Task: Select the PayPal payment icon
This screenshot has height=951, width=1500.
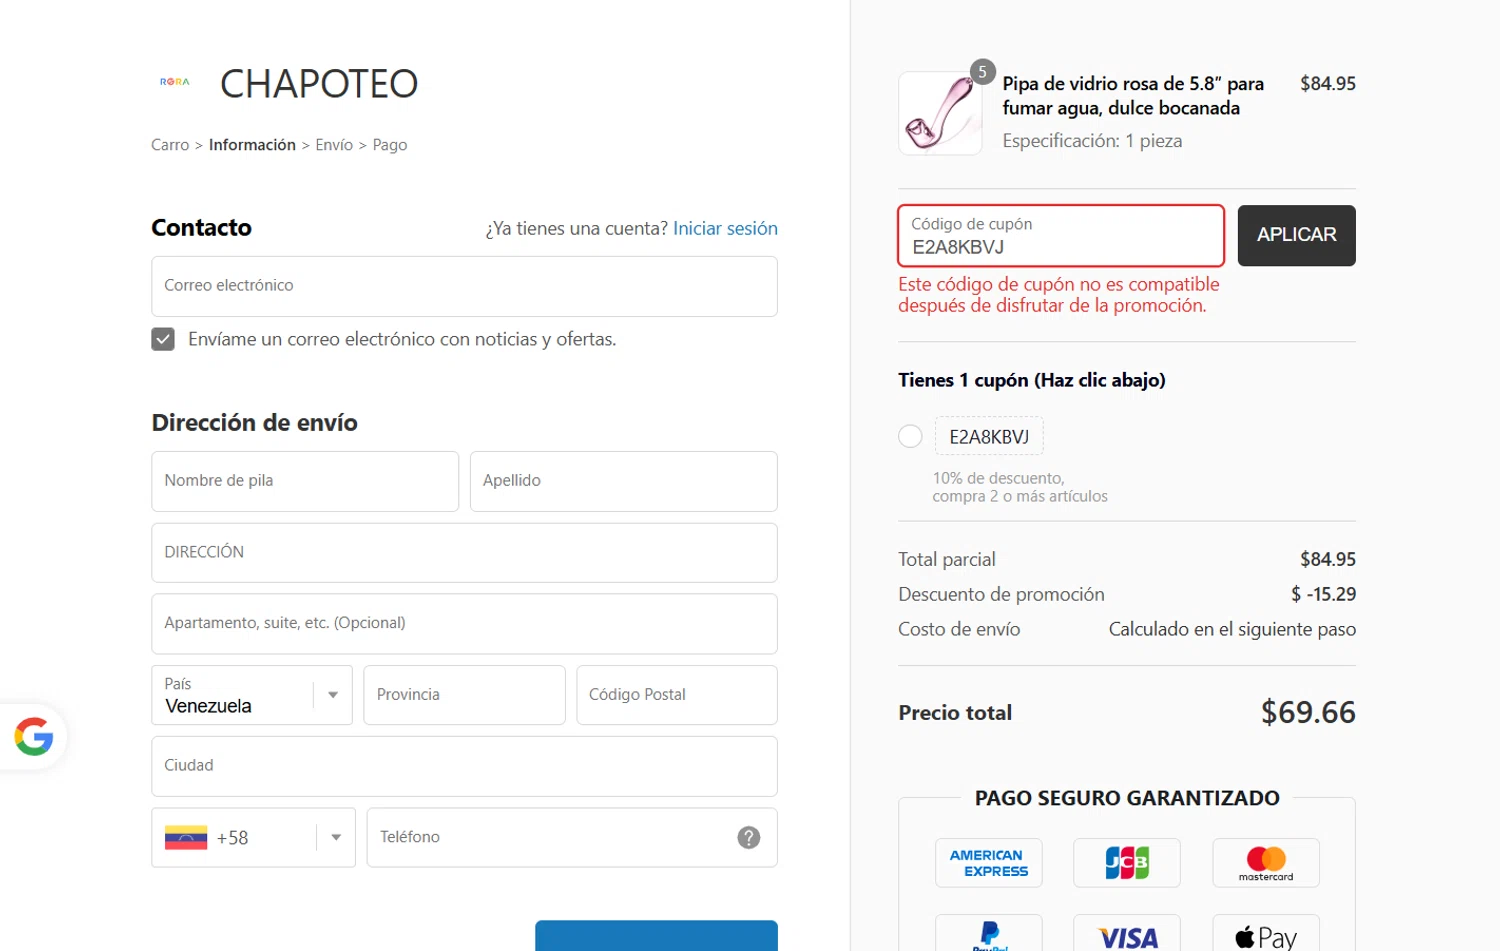Action: click(989, 933)
